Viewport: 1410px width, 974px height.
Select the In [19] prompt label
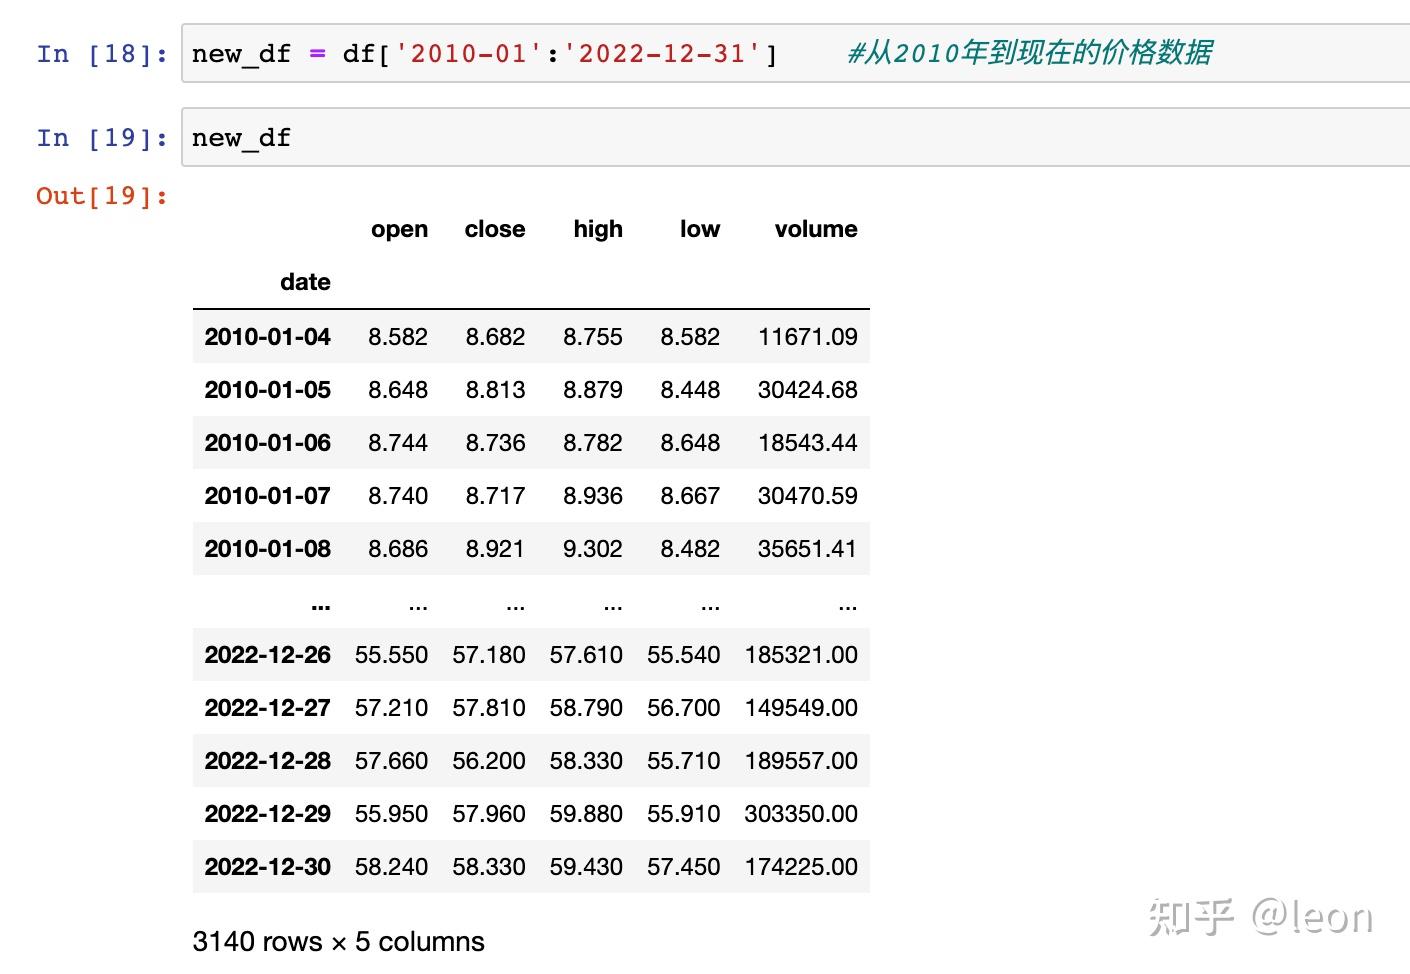click(x=102, y=138)
